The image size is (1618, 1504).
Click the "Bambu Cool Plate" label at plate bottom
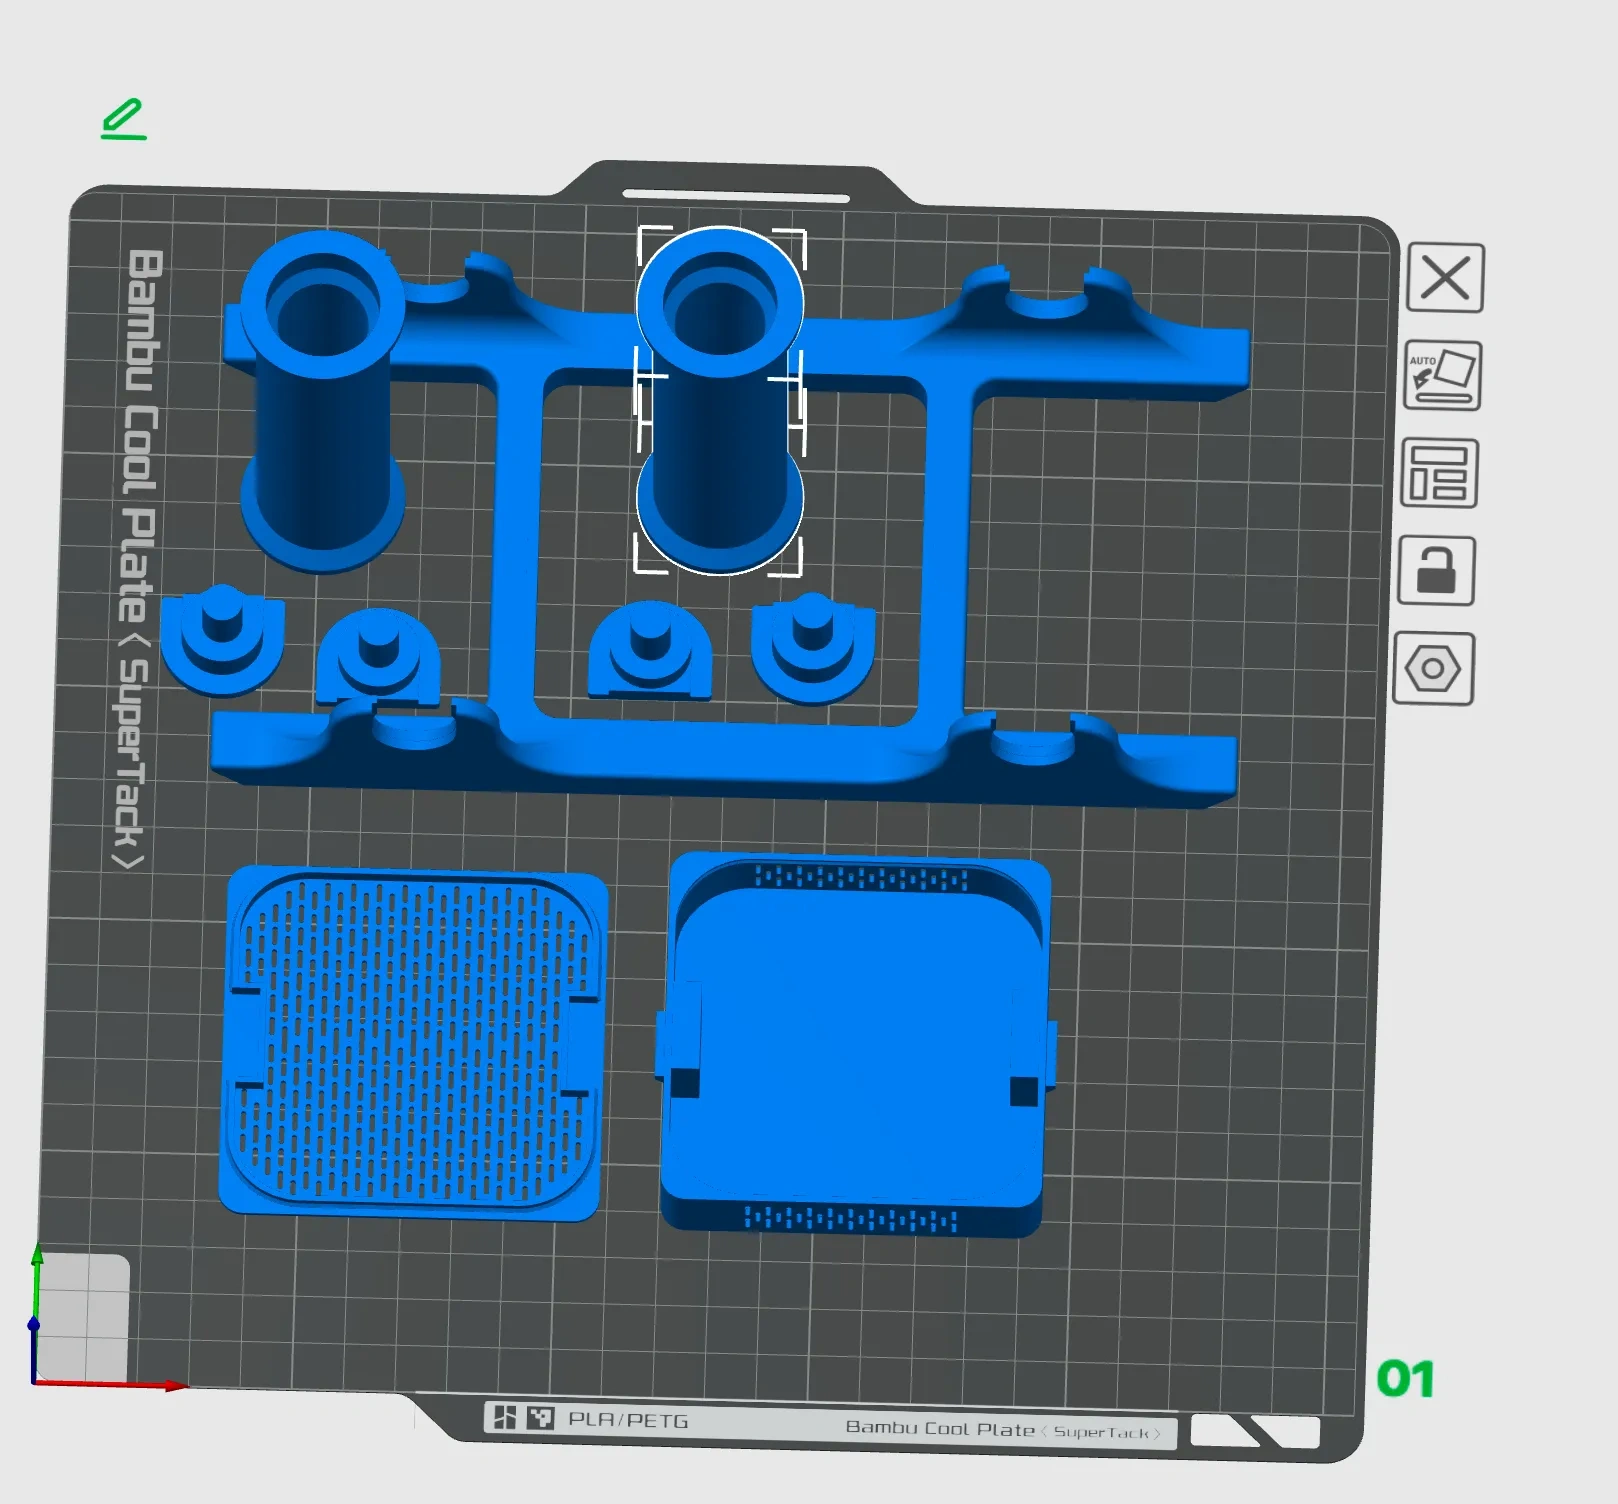click(939, 1428)
